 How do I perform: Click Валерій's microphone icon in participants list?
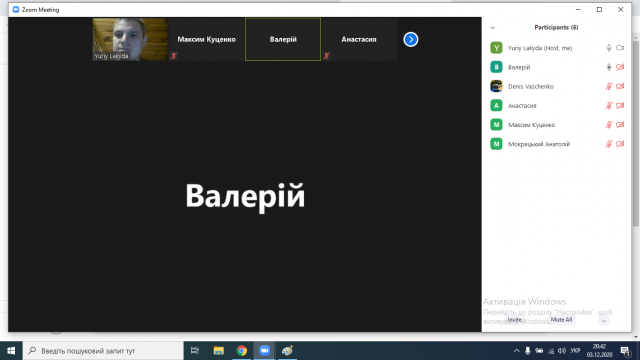coord(609,67)
